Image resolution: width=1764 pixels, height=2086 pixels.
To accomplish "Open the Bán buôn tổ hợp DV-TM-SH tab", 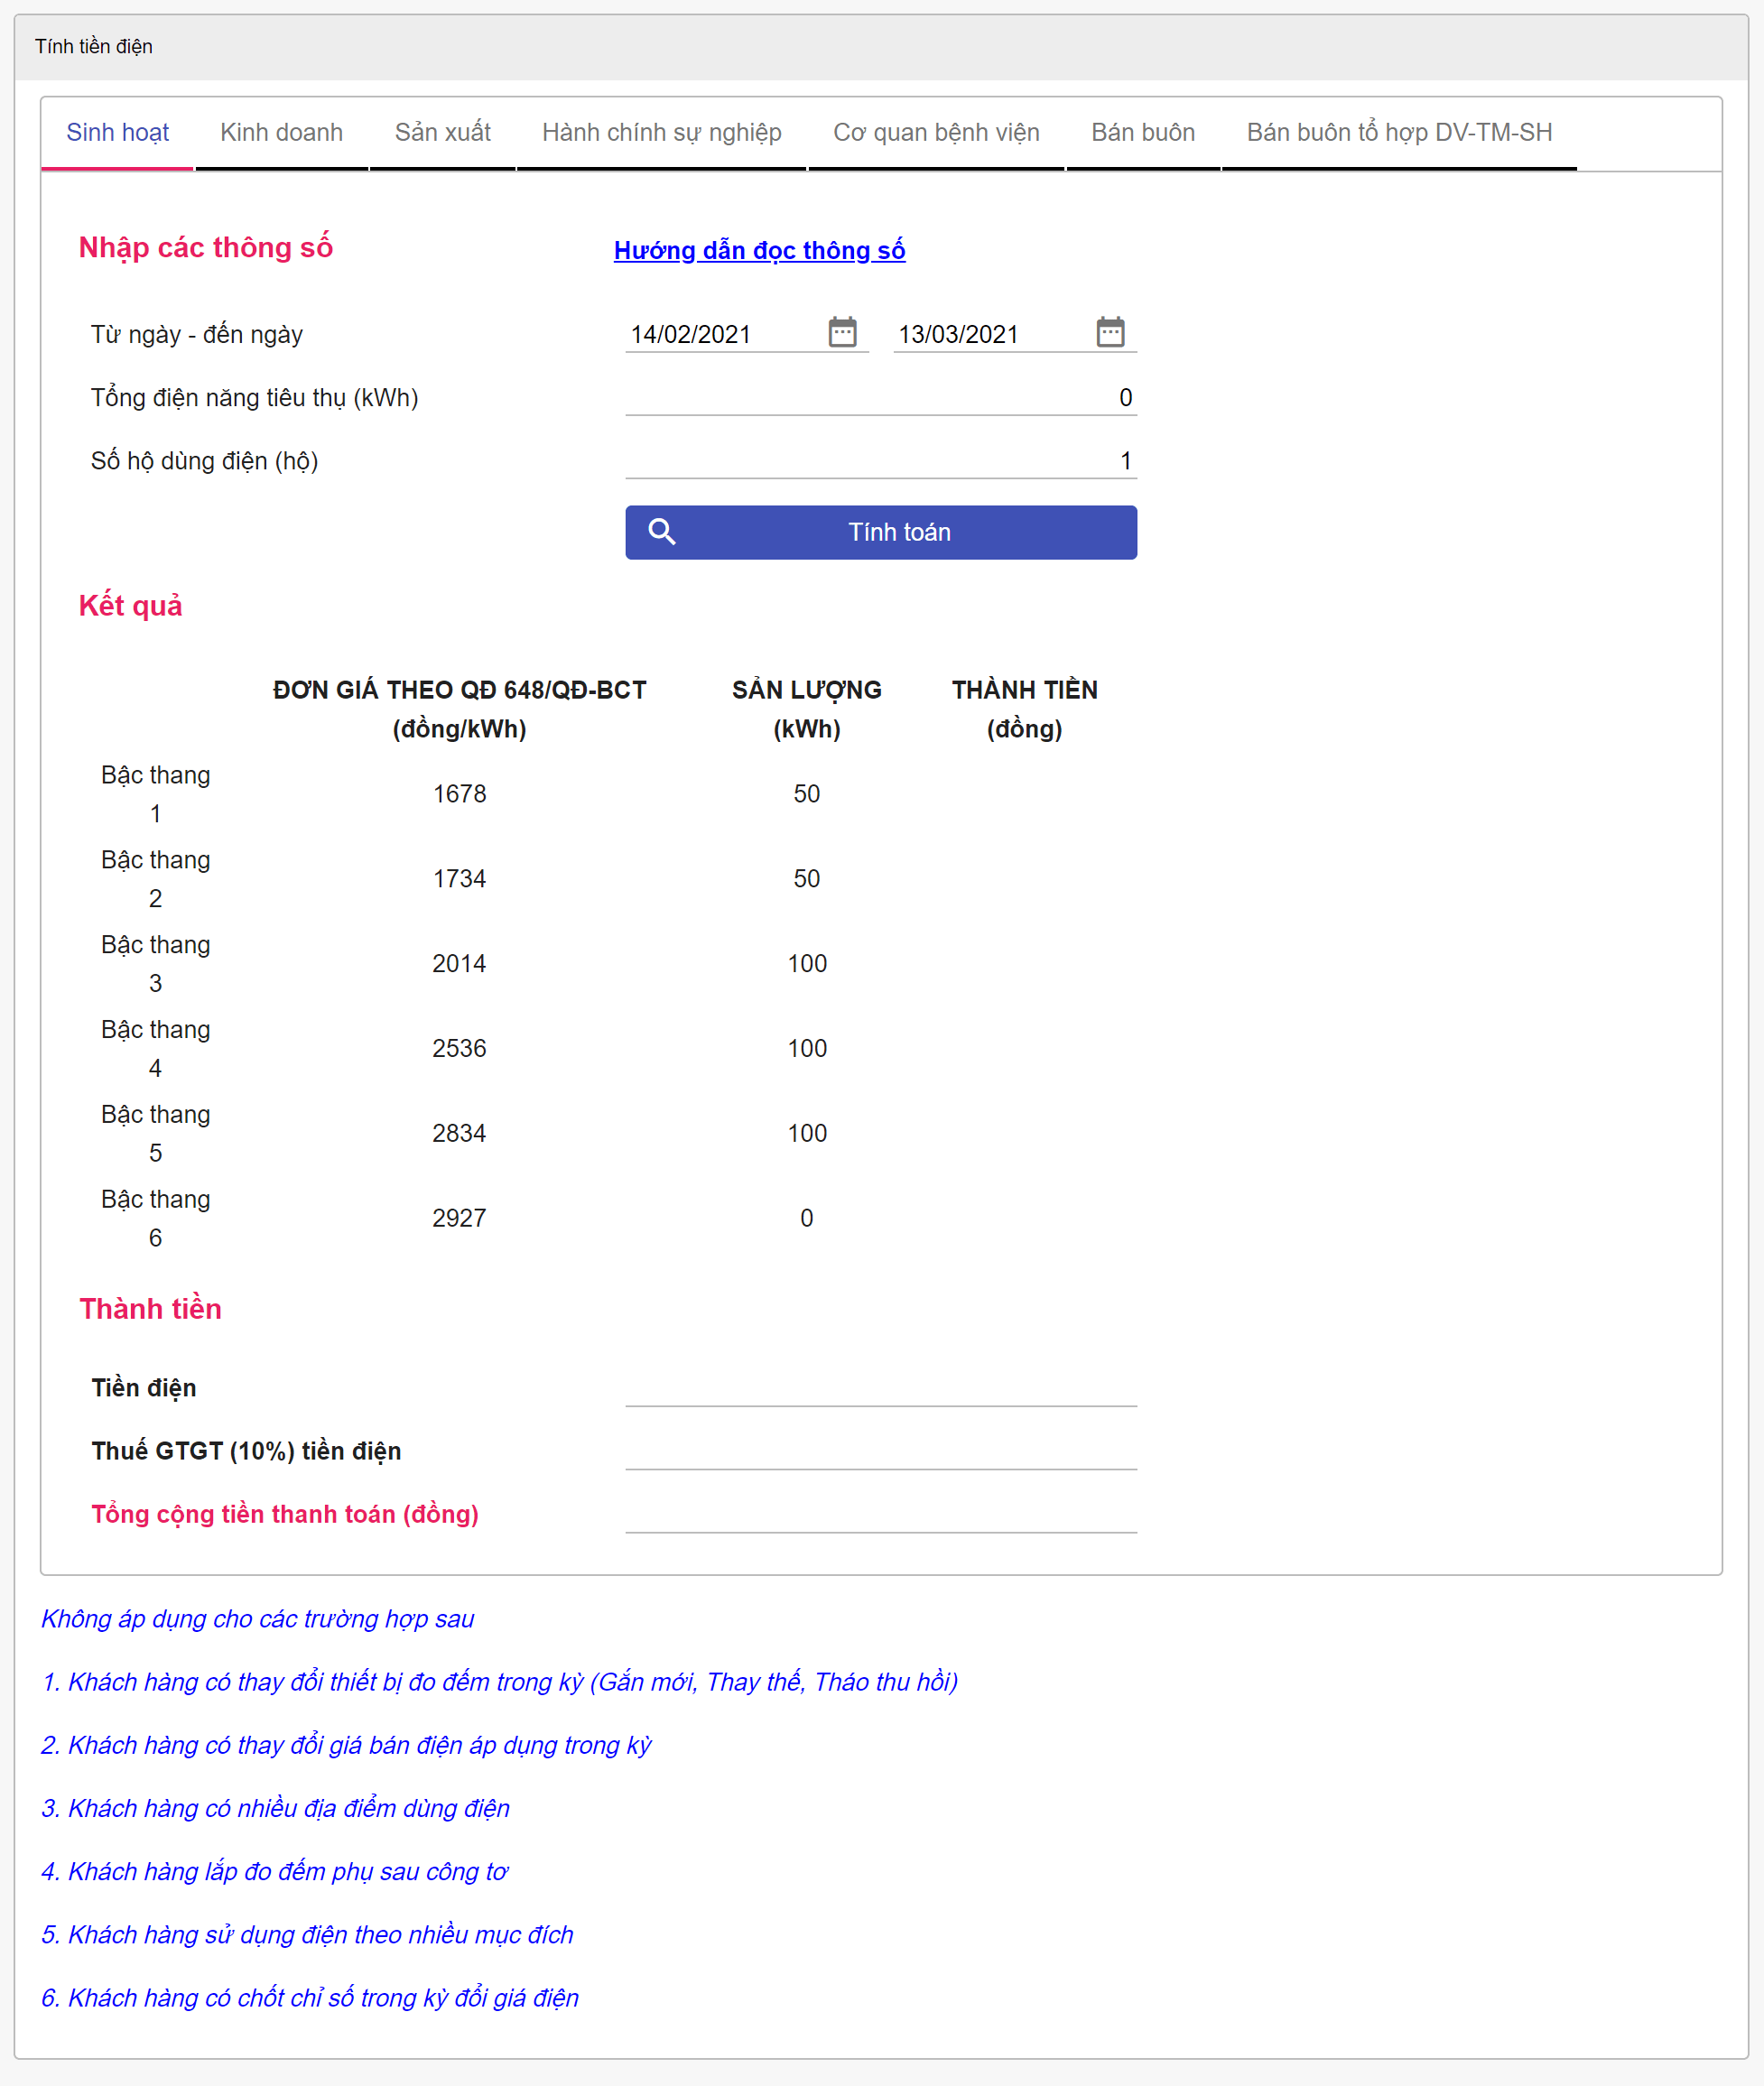I will 1398,131.
